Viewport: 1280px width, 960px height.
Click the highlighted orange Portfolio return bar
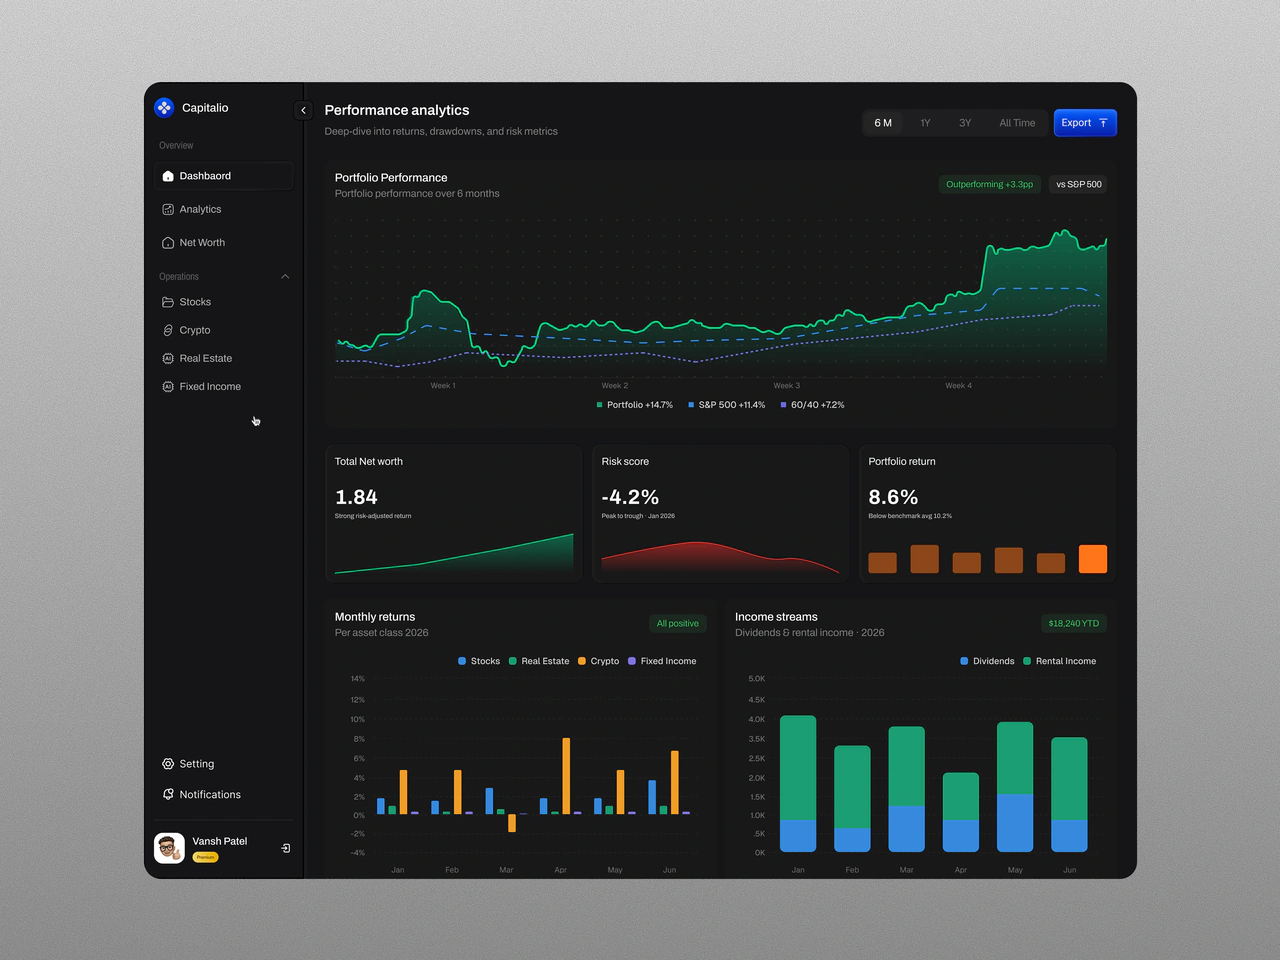point(1093,559)
